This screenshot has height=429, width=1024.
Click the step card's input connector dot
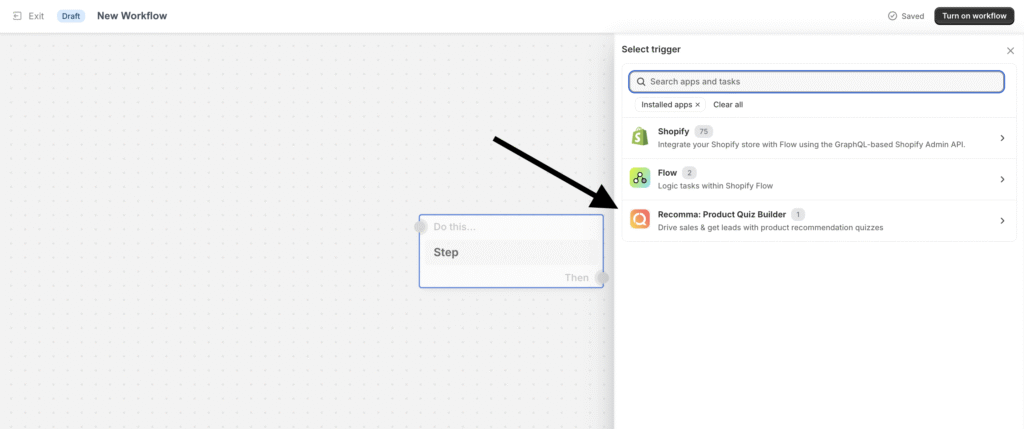(x=421, y=227)
